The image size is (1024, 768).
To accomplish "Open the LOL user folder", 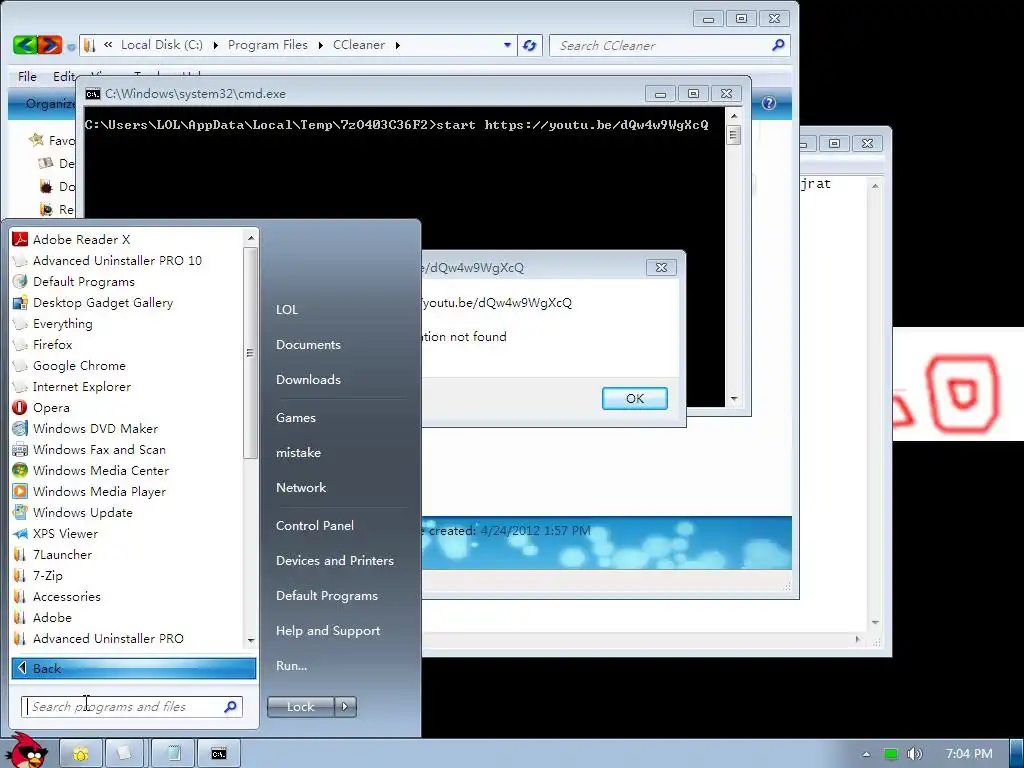I will coord(287,310).
